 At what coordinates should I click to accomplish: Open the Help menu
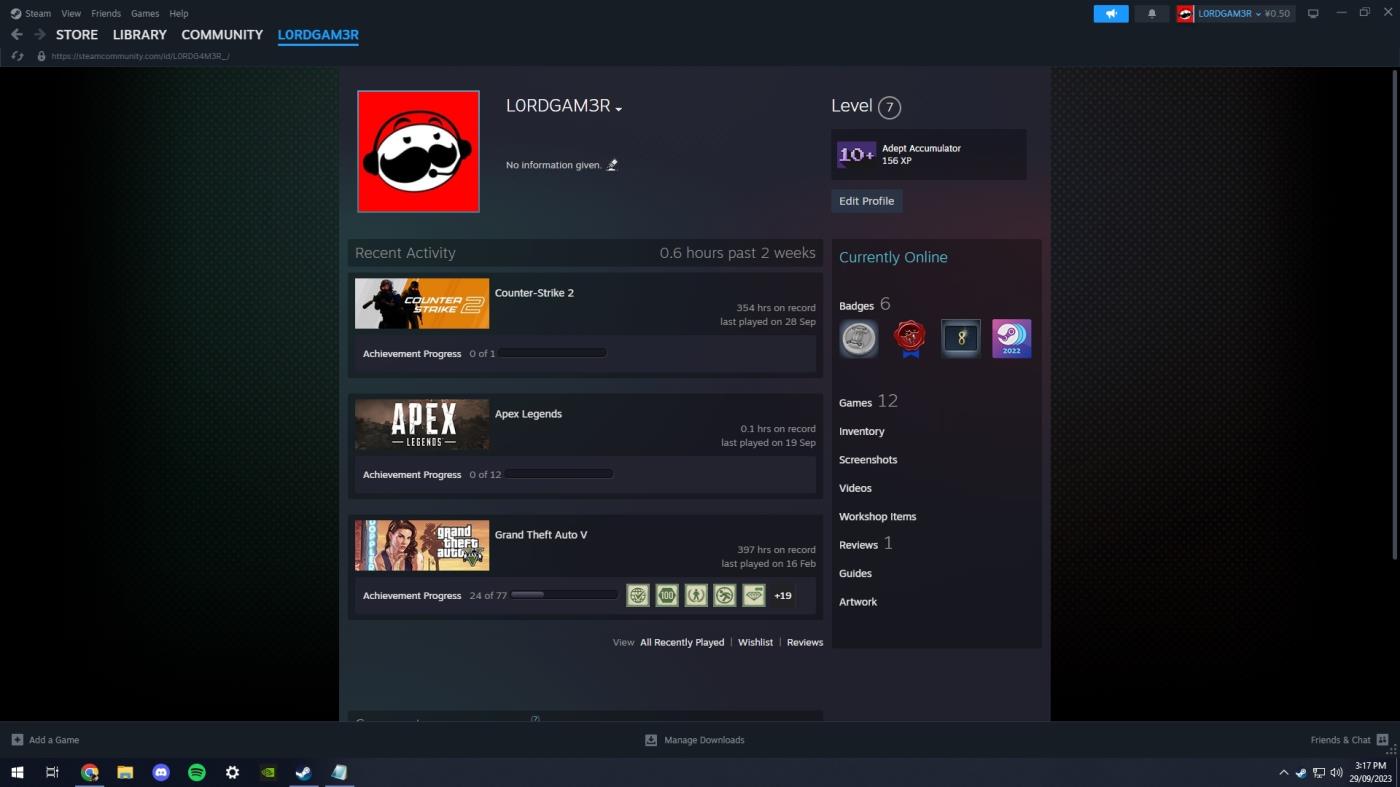(179, 14)
